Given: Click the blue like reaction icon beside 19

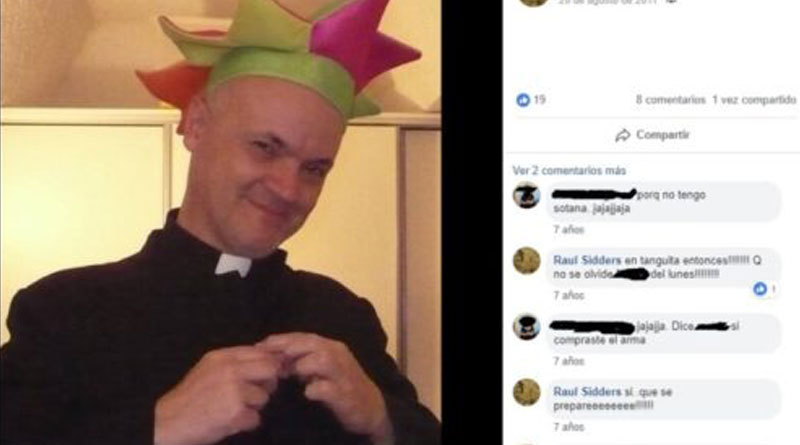Looking at the screenshot, I should (523, 100).
